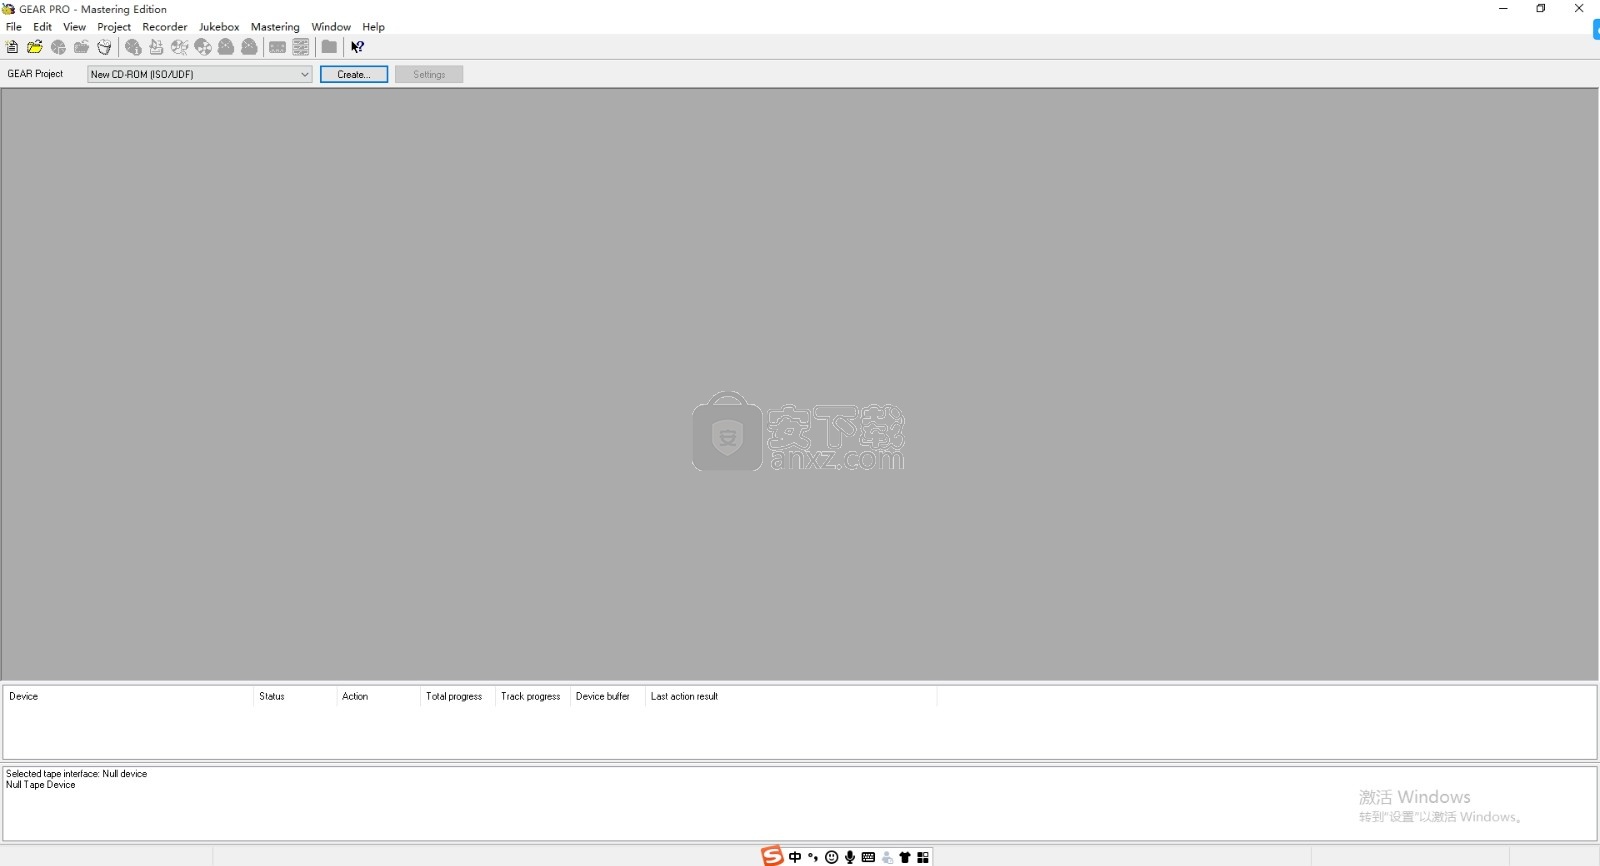Click the Status column header
The image size is (1600, 866).
tap(295, 696)
